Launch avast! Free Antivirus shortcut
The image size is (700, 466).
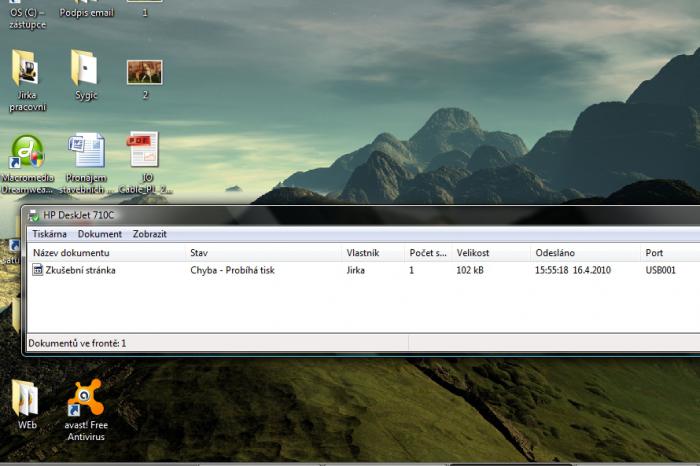86,398
